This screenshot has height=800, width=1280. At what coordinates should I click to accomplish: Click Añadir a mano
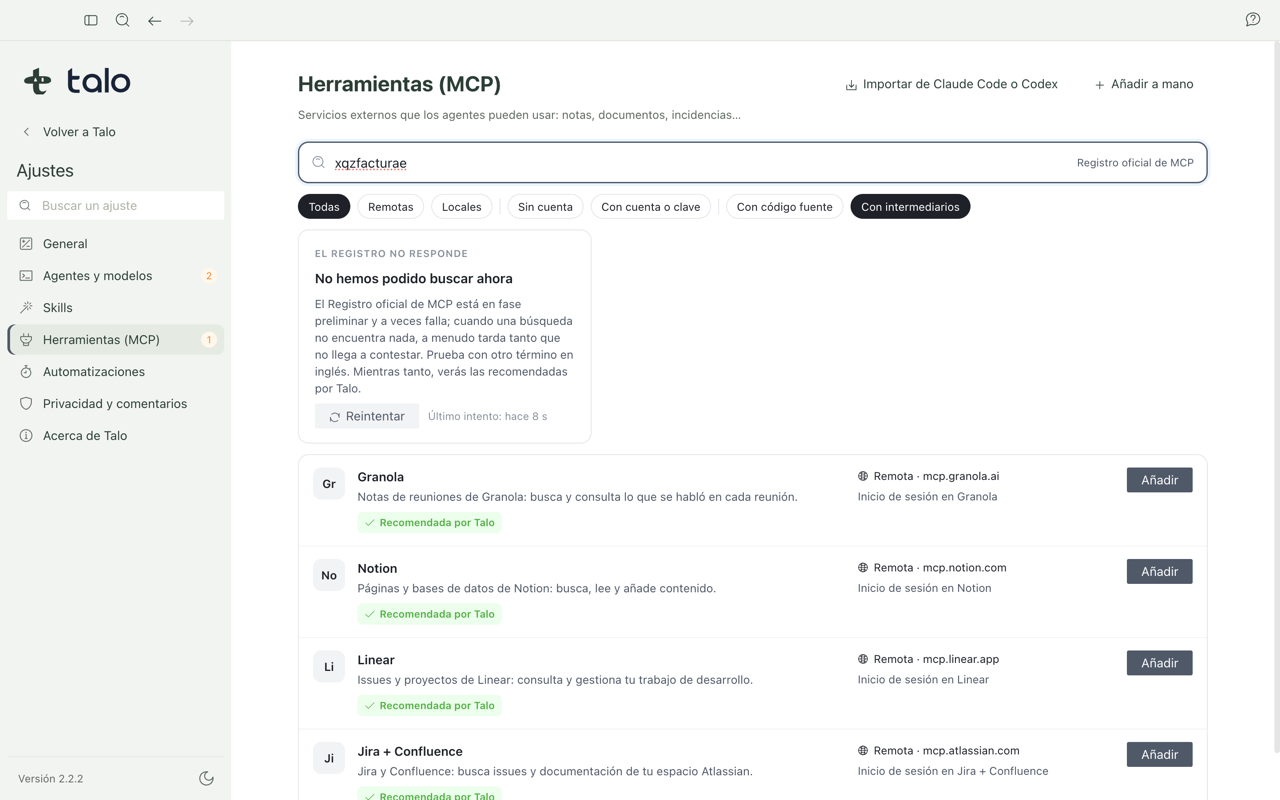1144,84
